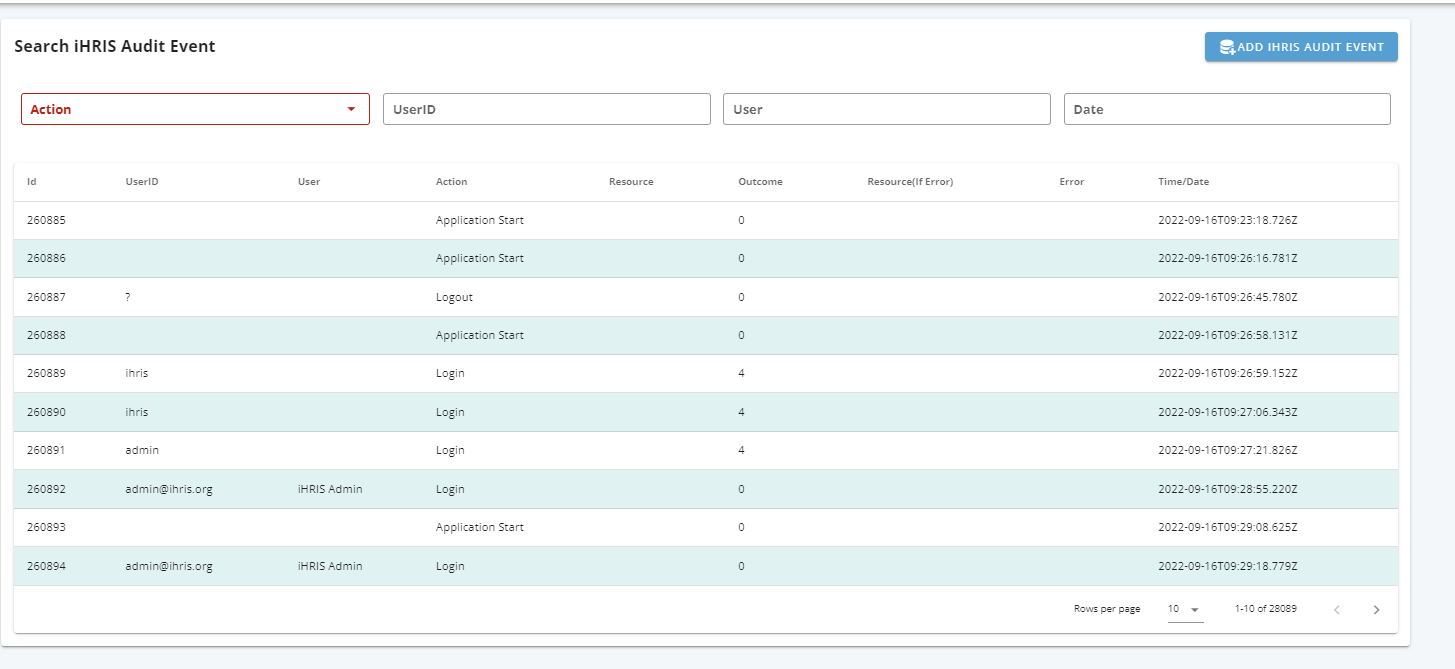The height and width of the screenshot is (669, 1455).
Task: Click outcome value 4 in row 260889
Action: coord(741,373)
